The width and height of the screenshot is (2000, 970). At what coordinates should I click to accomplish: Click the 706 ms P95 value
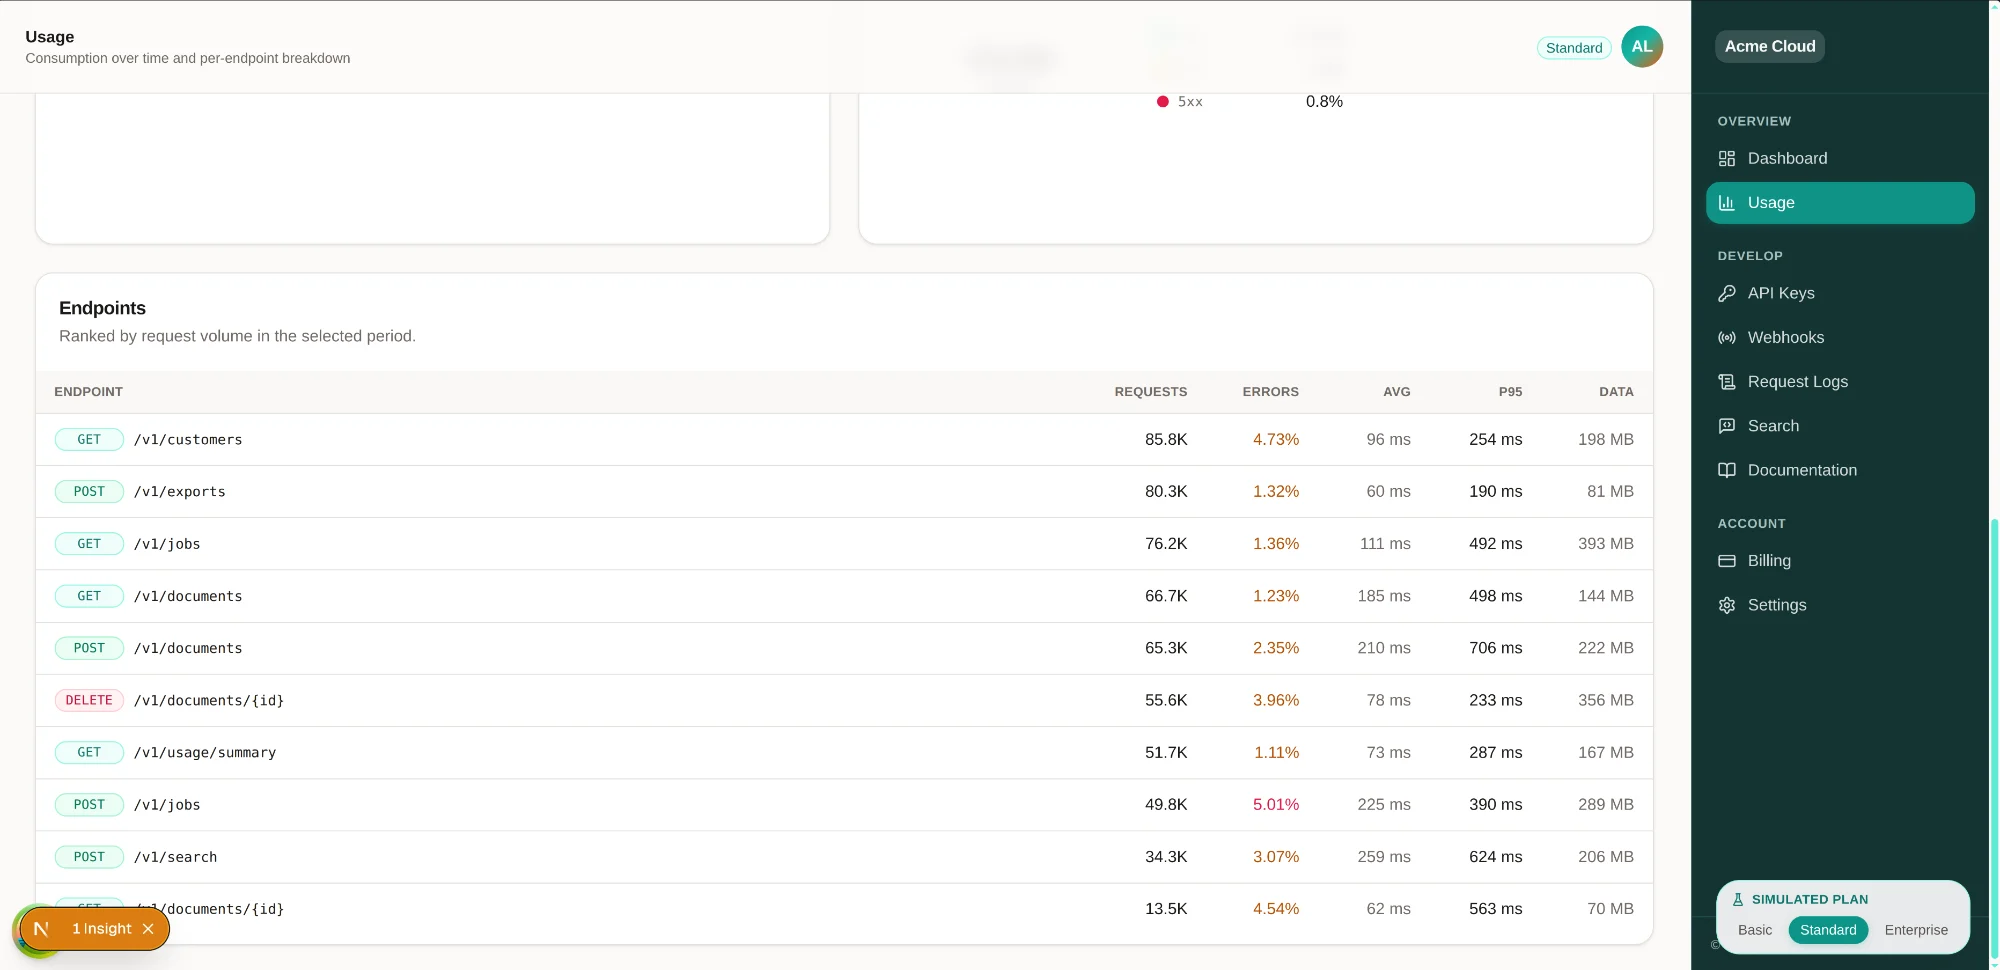coord(1495,648)
